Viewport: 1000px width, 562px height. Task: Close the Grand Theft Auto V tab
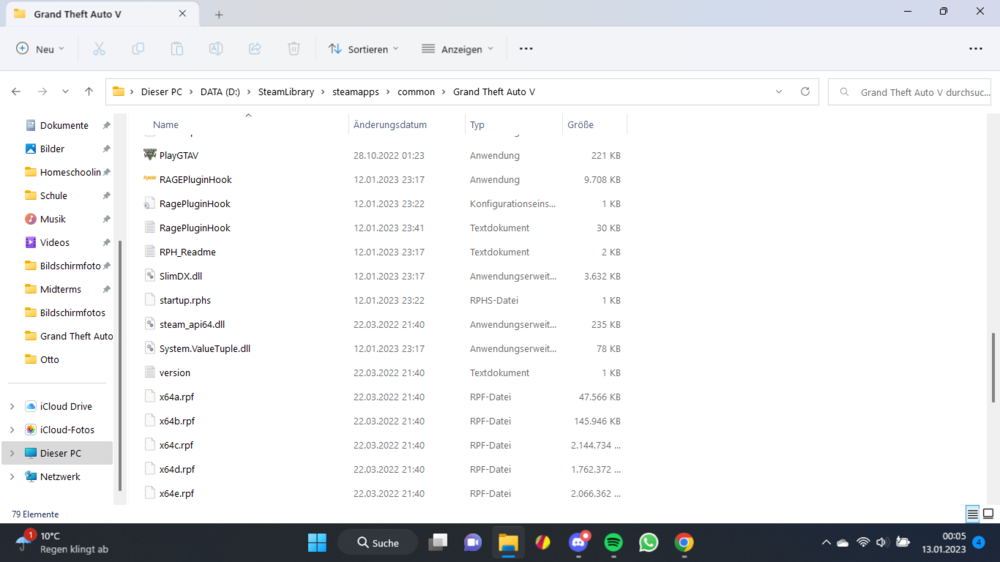tap(182, 13)
